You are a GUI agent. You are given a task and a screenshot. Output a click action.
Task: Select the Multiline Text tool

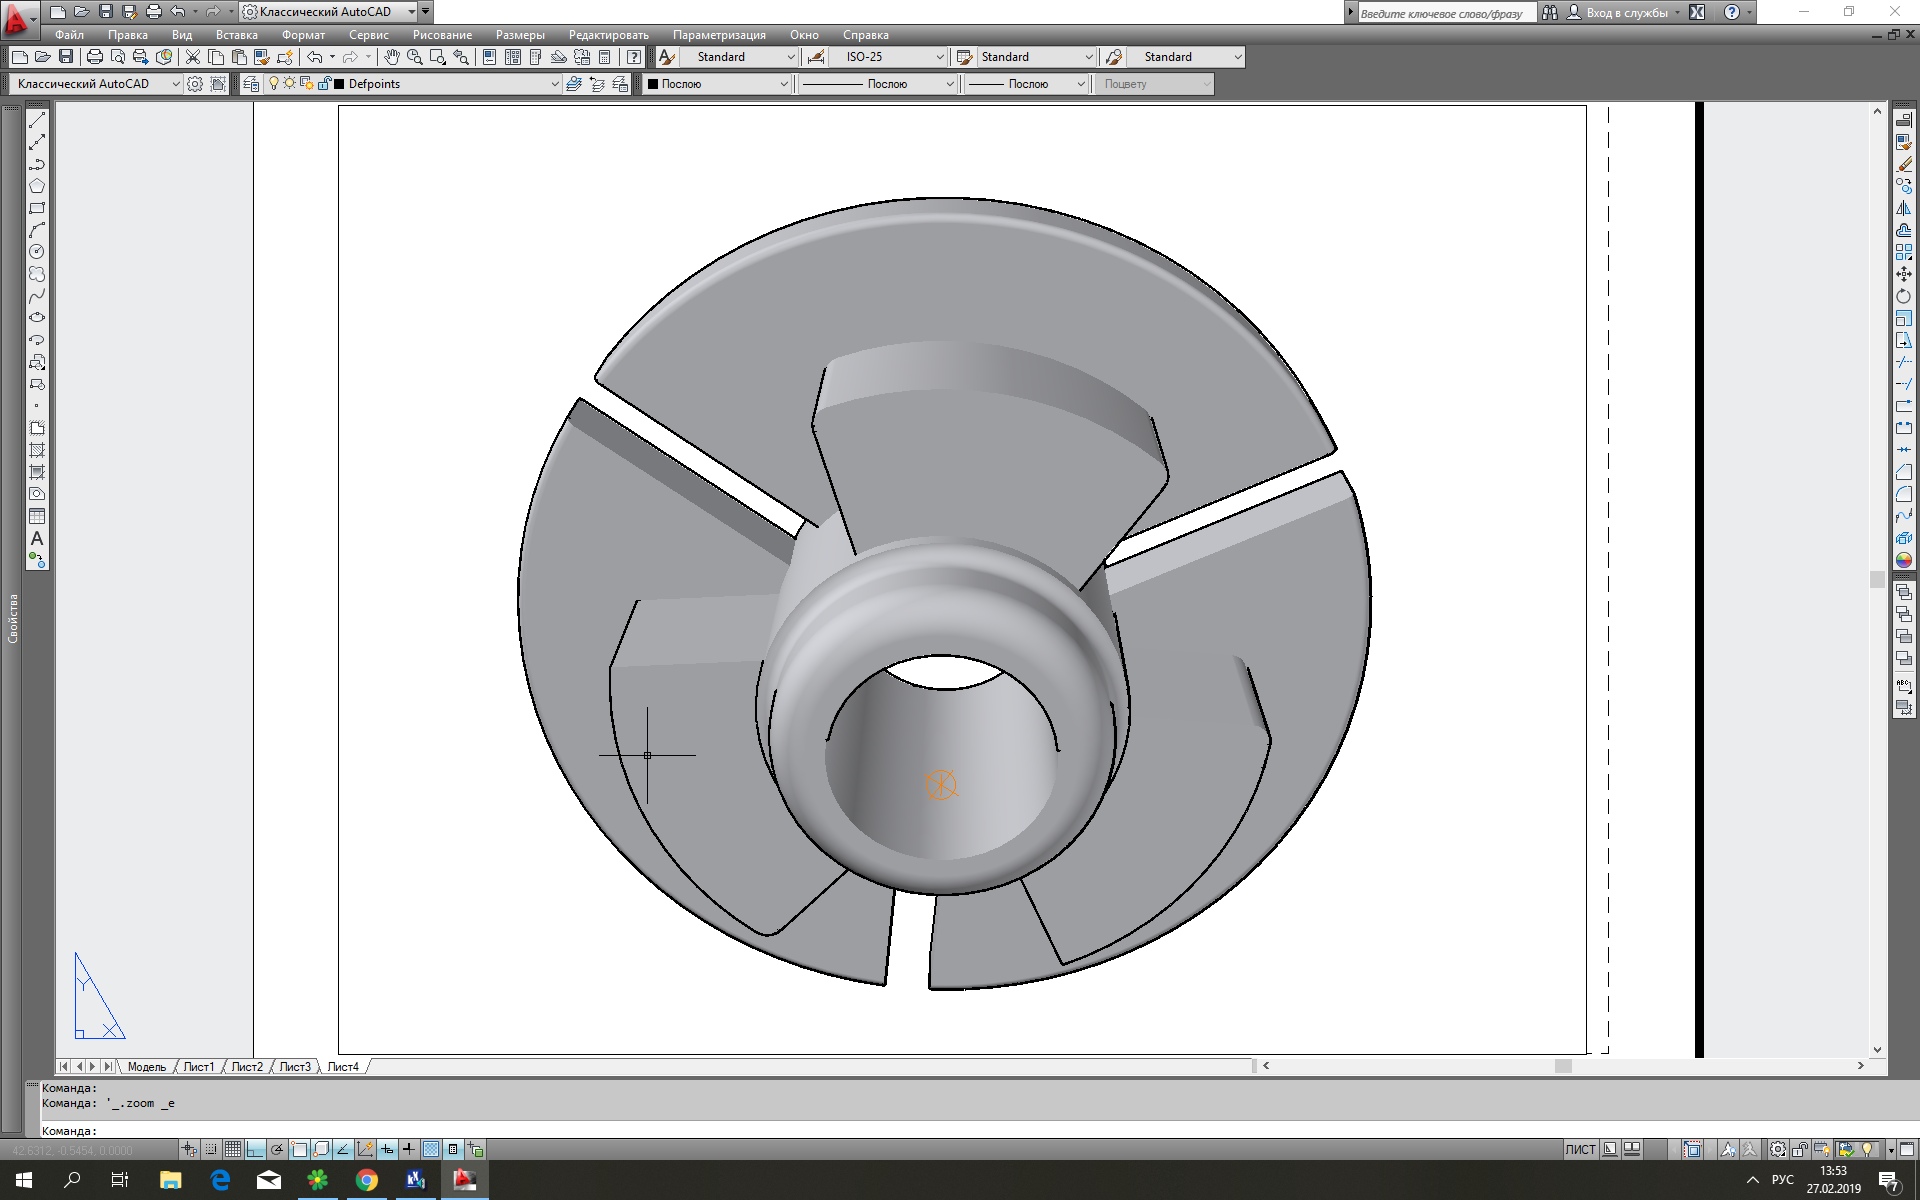[x=37, y=538]
